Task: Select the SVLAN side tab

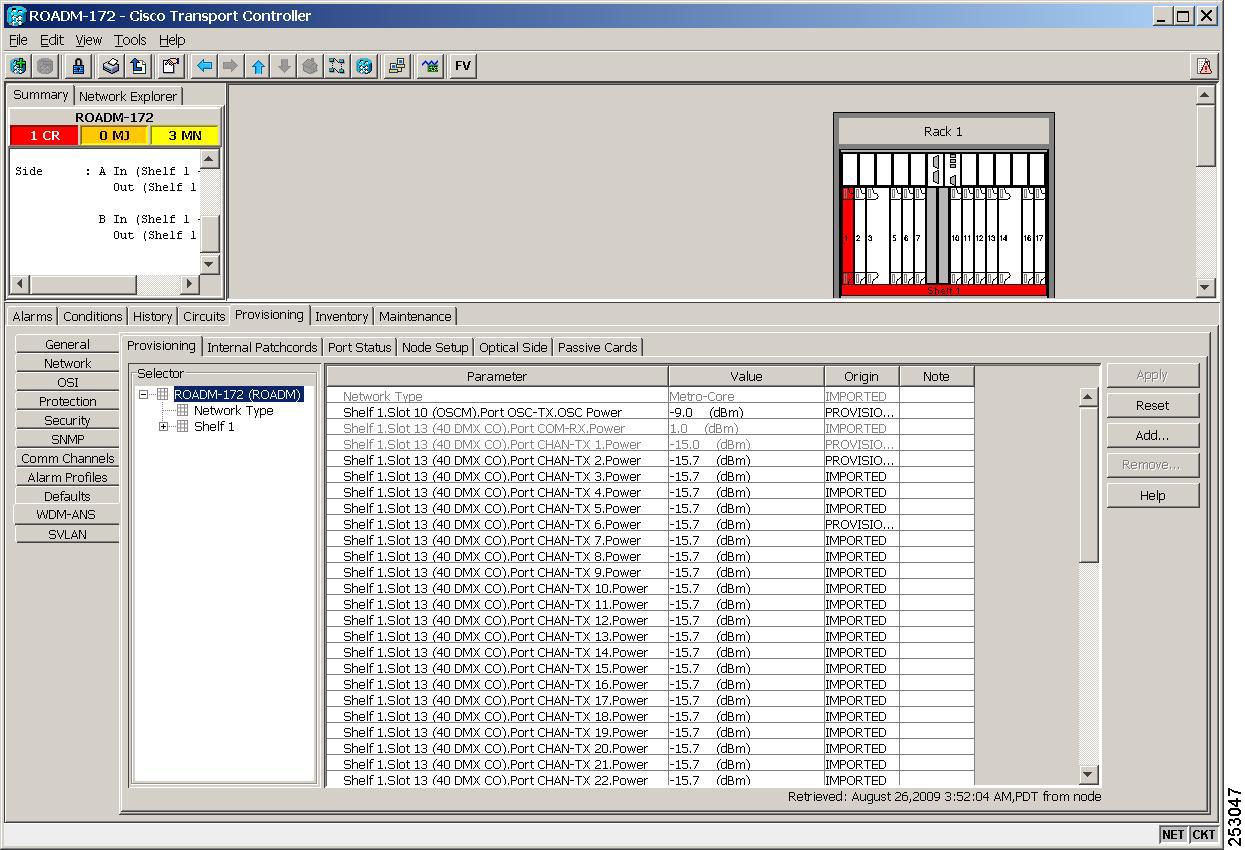Action: (67, 534)
